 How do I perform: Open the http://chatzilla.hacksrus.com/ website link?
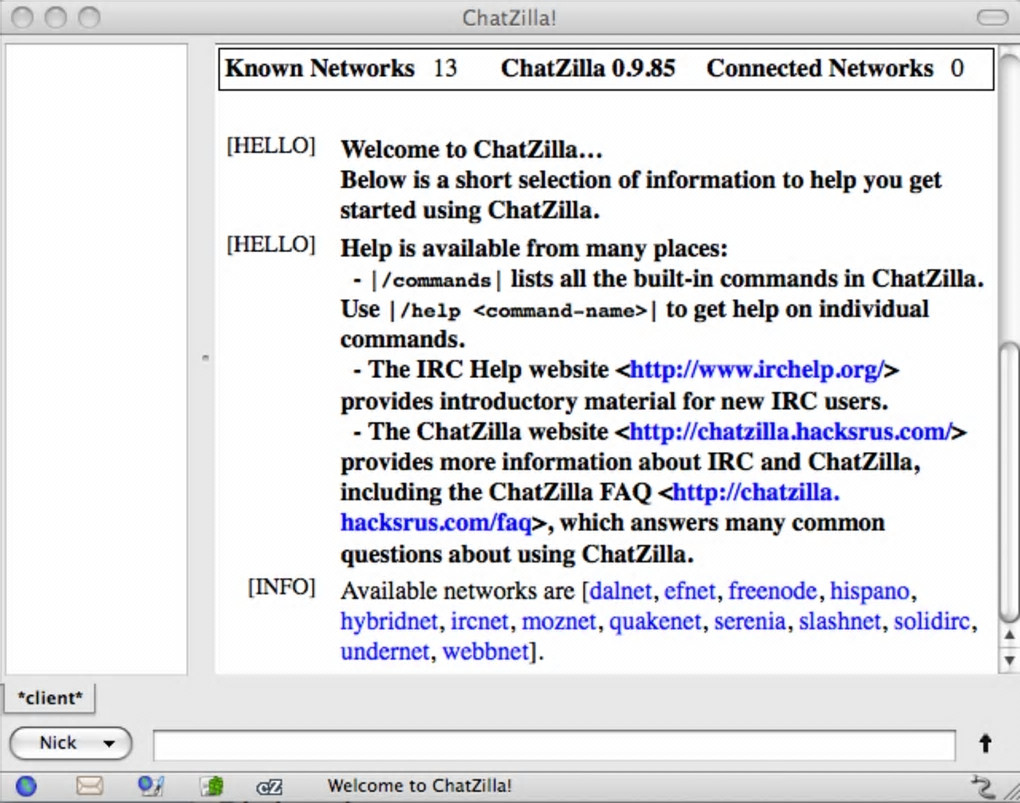pyautogui.click(x=790, y=431)
